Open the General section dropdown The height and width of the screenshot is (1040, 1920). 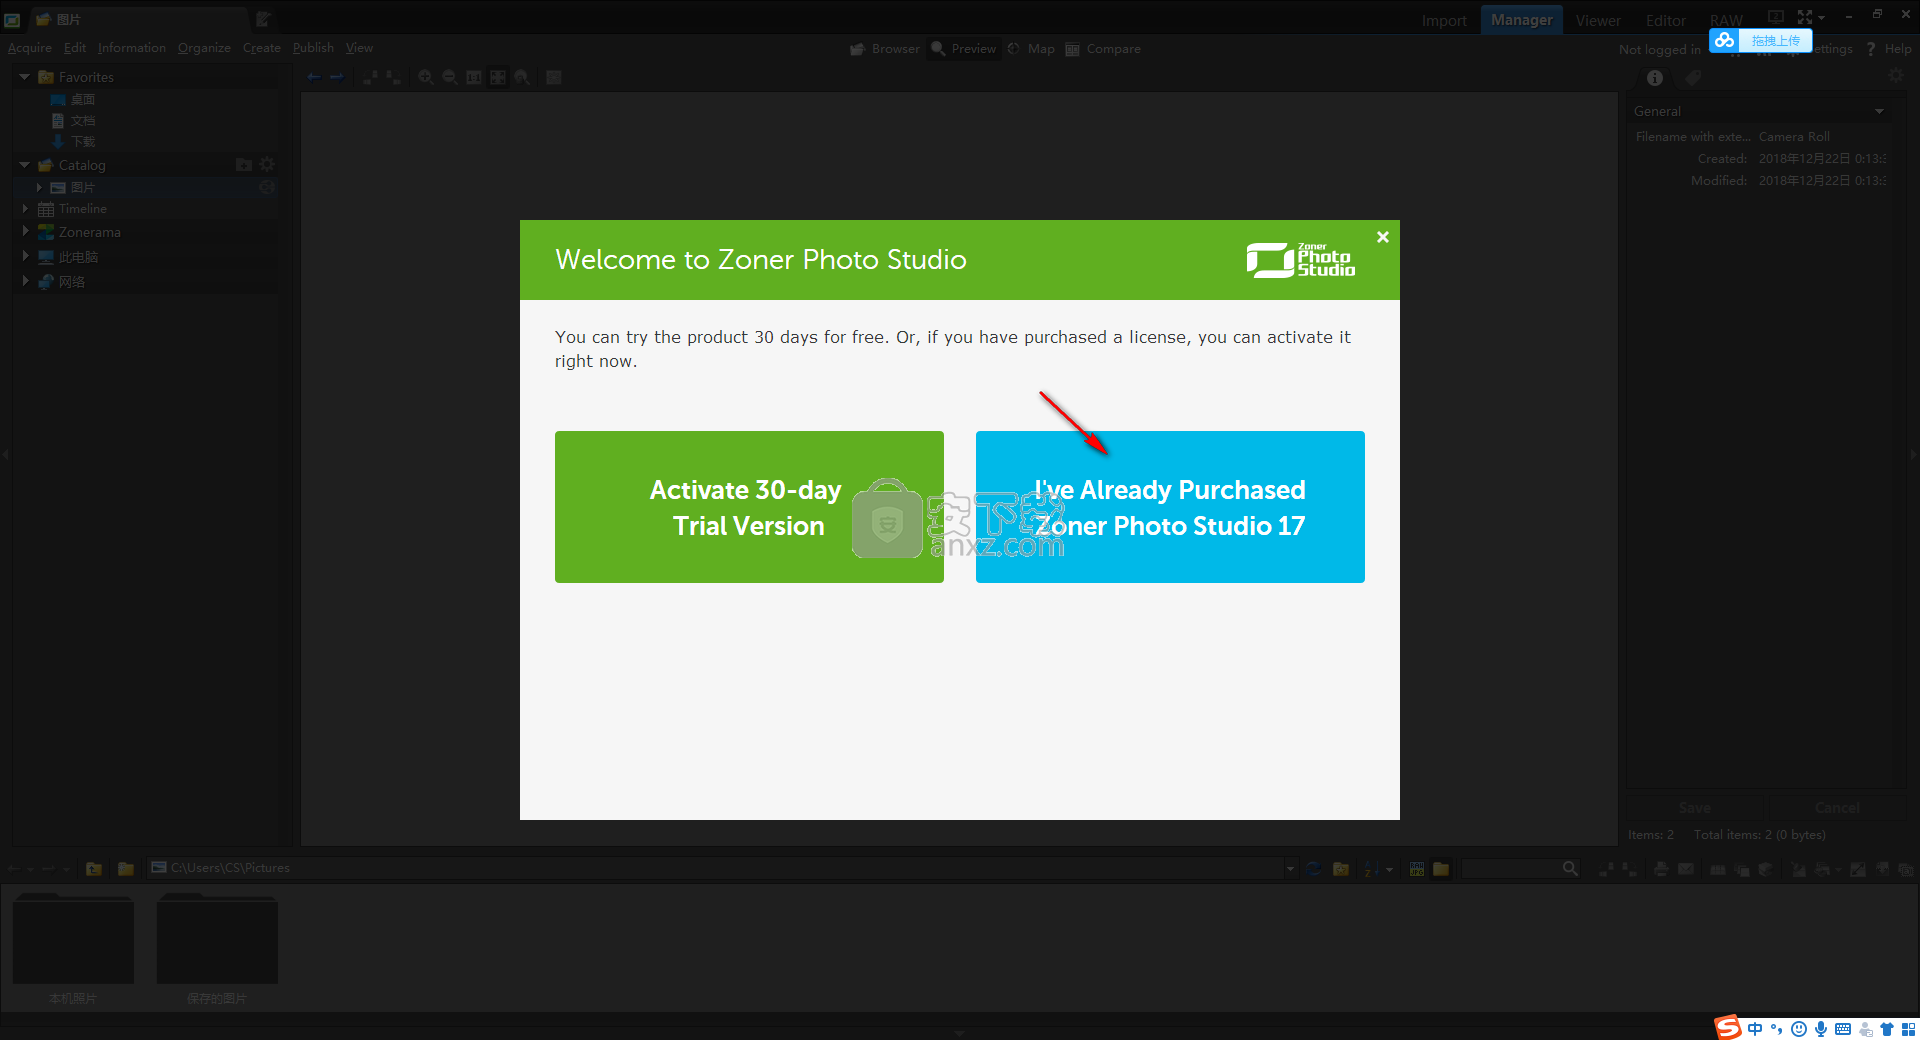coord(1879,111)
